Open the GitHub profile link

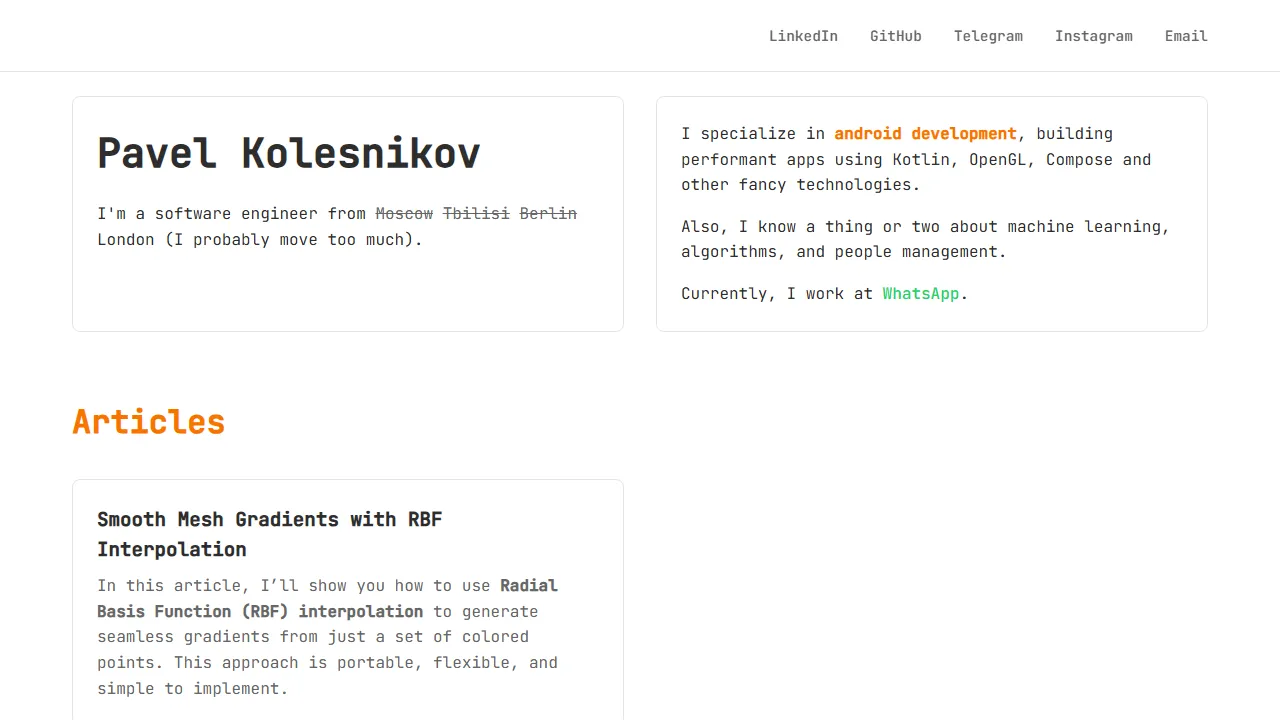(x=896, y=36)
